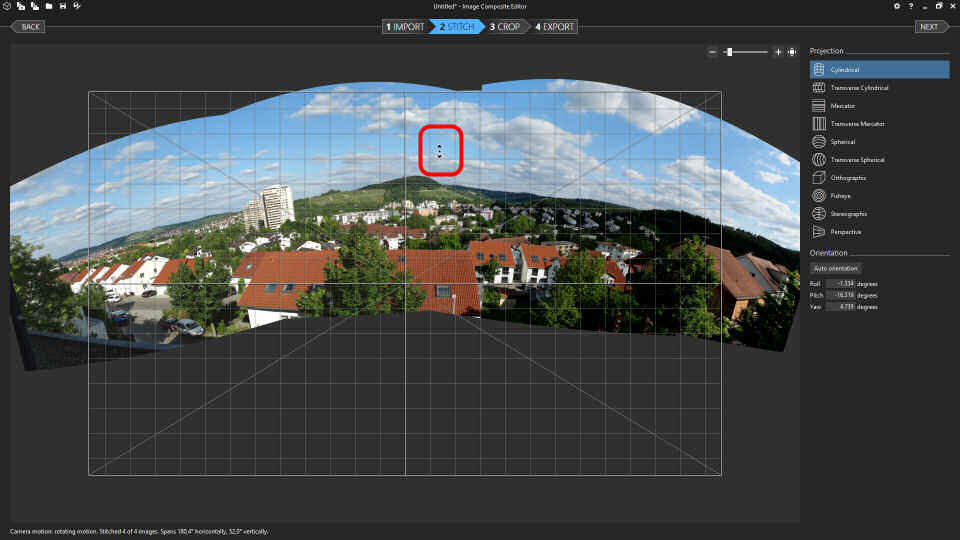Open the settings gear icon
The height and width of the screenshot is (540, 960).
(896, 6)
